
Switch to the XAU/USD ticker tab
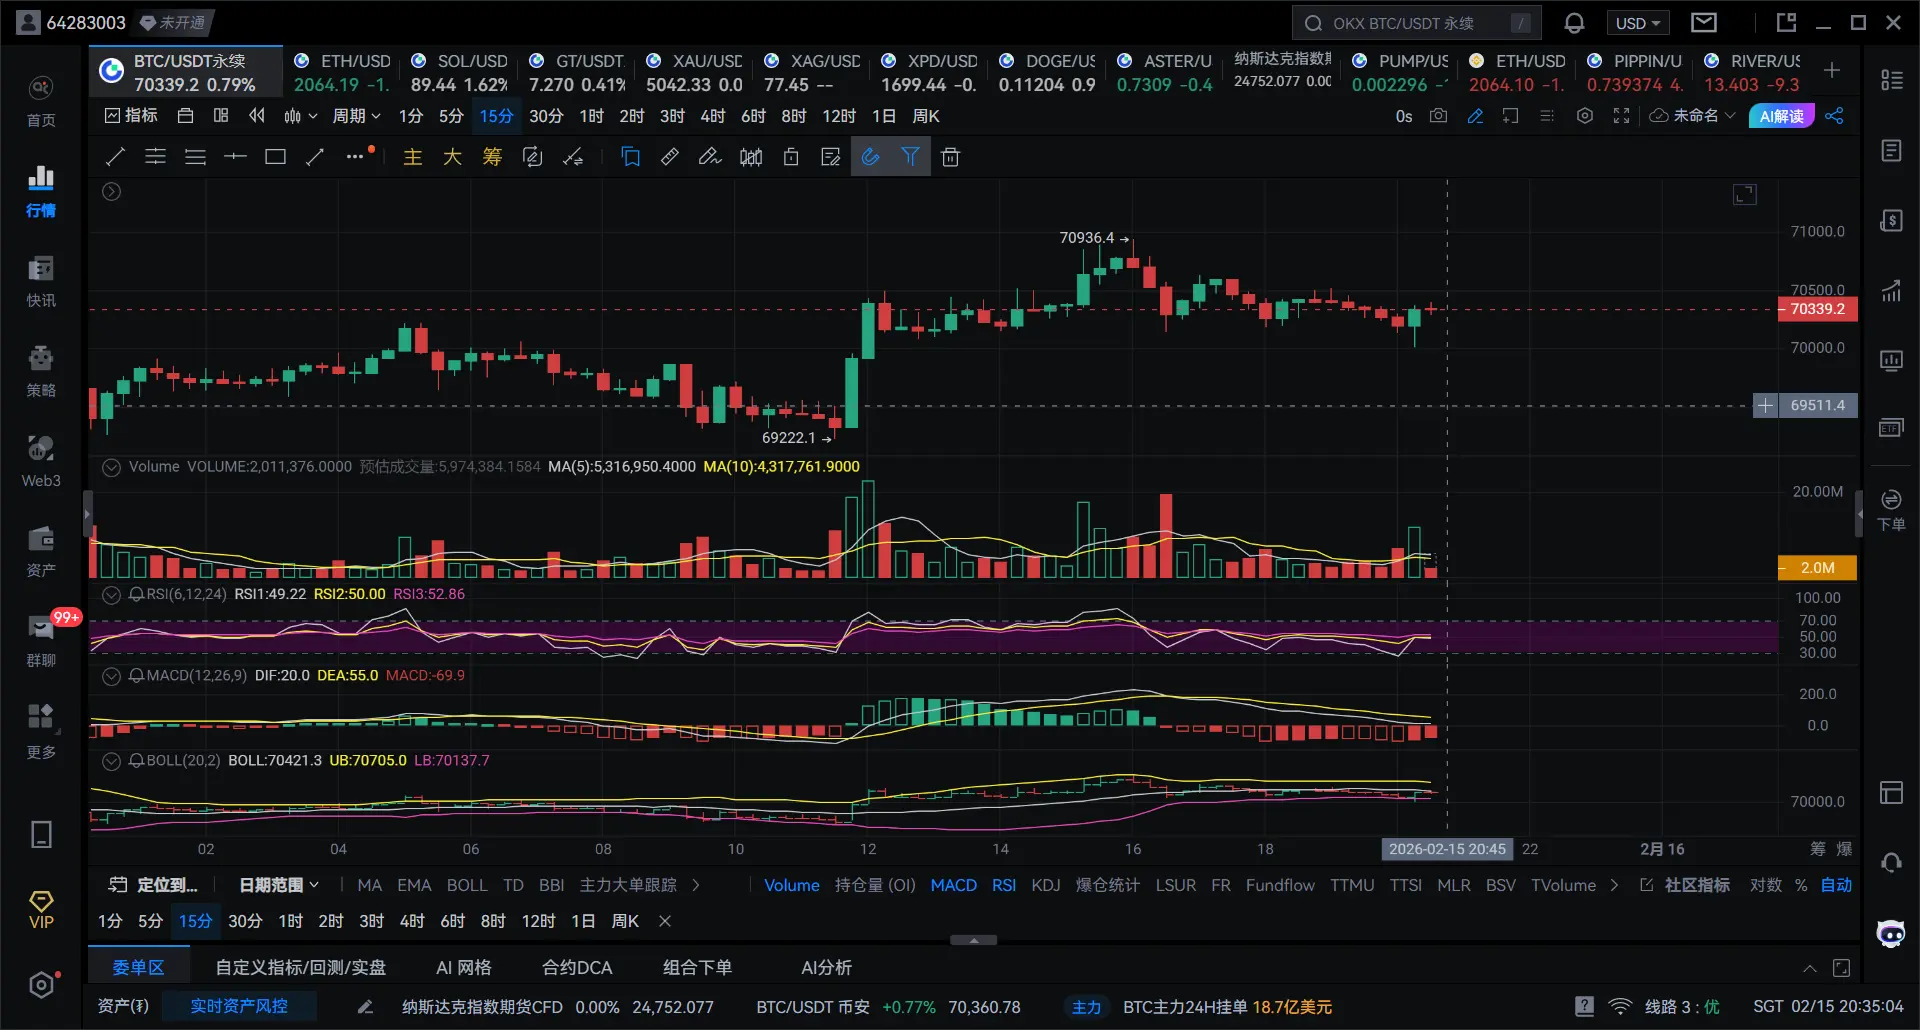pyautogui.click(x=694, y=72)
